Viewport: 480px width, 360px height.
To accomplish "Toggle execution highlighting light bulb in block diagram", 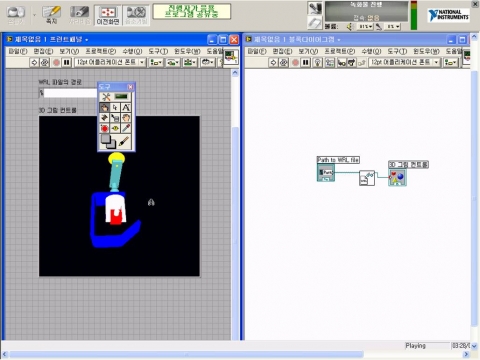I will click(317, 62).
